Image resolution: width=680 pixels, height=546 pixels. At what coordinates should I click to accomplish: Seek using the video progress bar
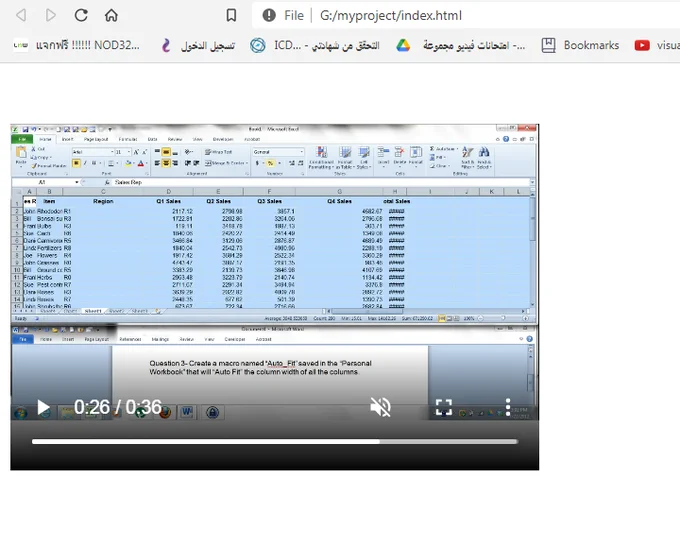coord(275,441)
